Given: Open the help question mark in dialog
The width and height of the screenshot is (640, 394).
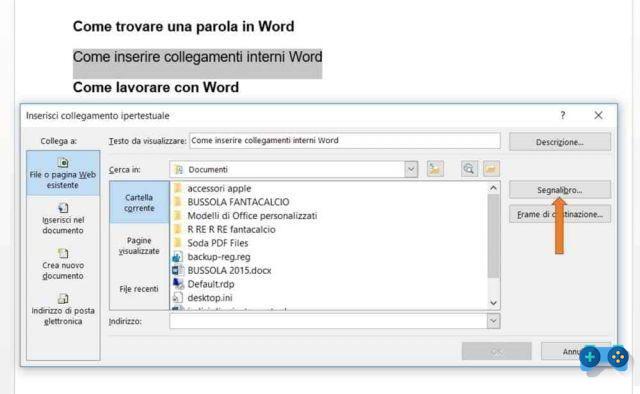Looking at the screenshot, I should click(x=563, y=116).
